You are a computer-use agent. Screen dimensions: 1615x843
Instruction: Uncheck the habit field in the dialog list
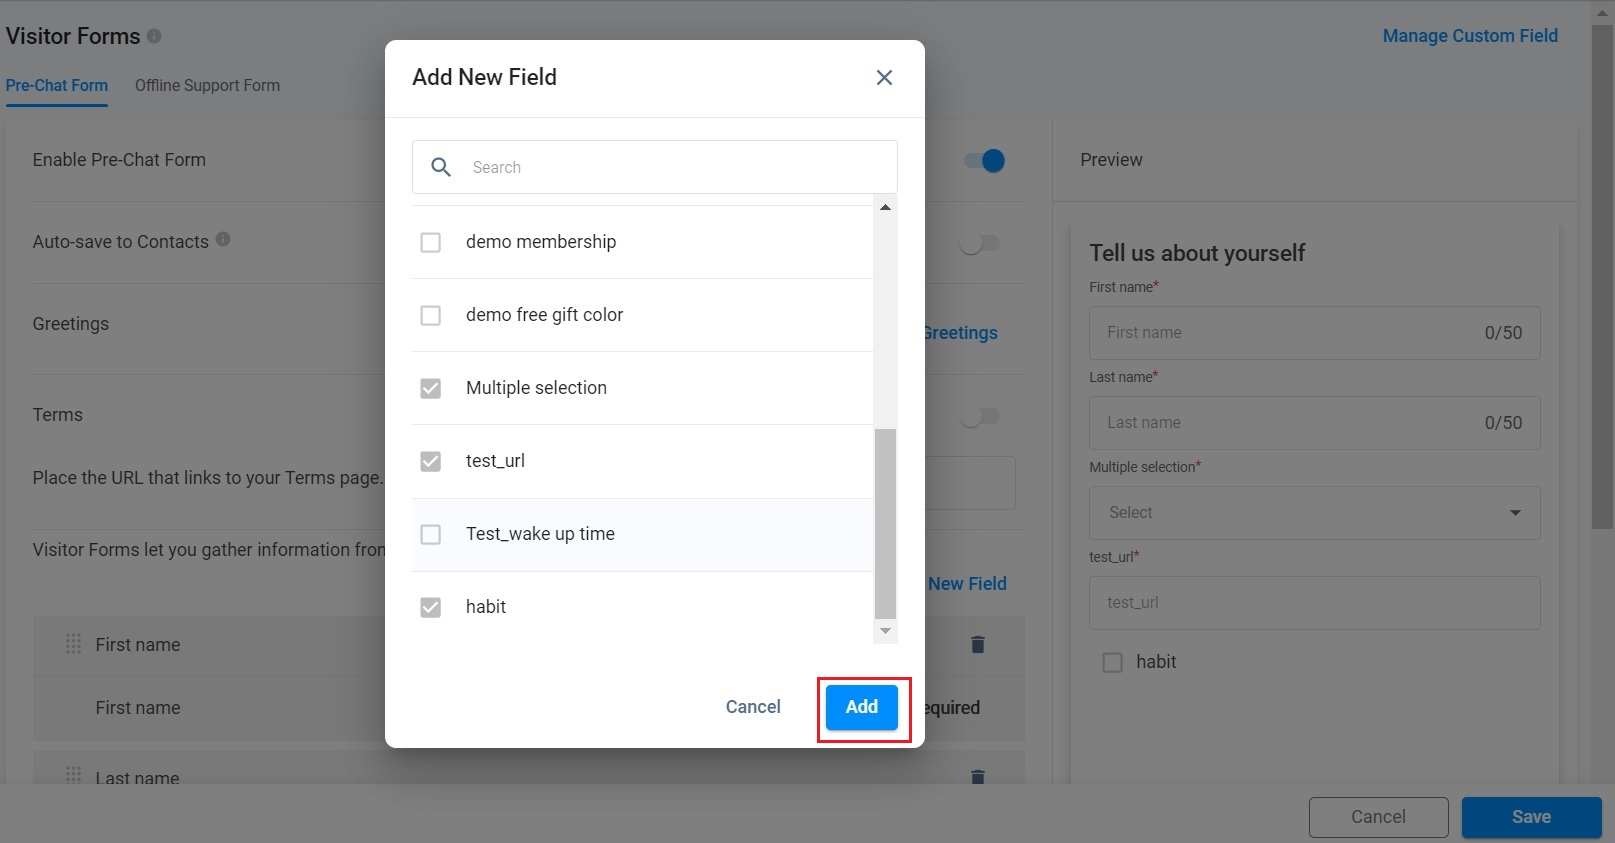431,607
